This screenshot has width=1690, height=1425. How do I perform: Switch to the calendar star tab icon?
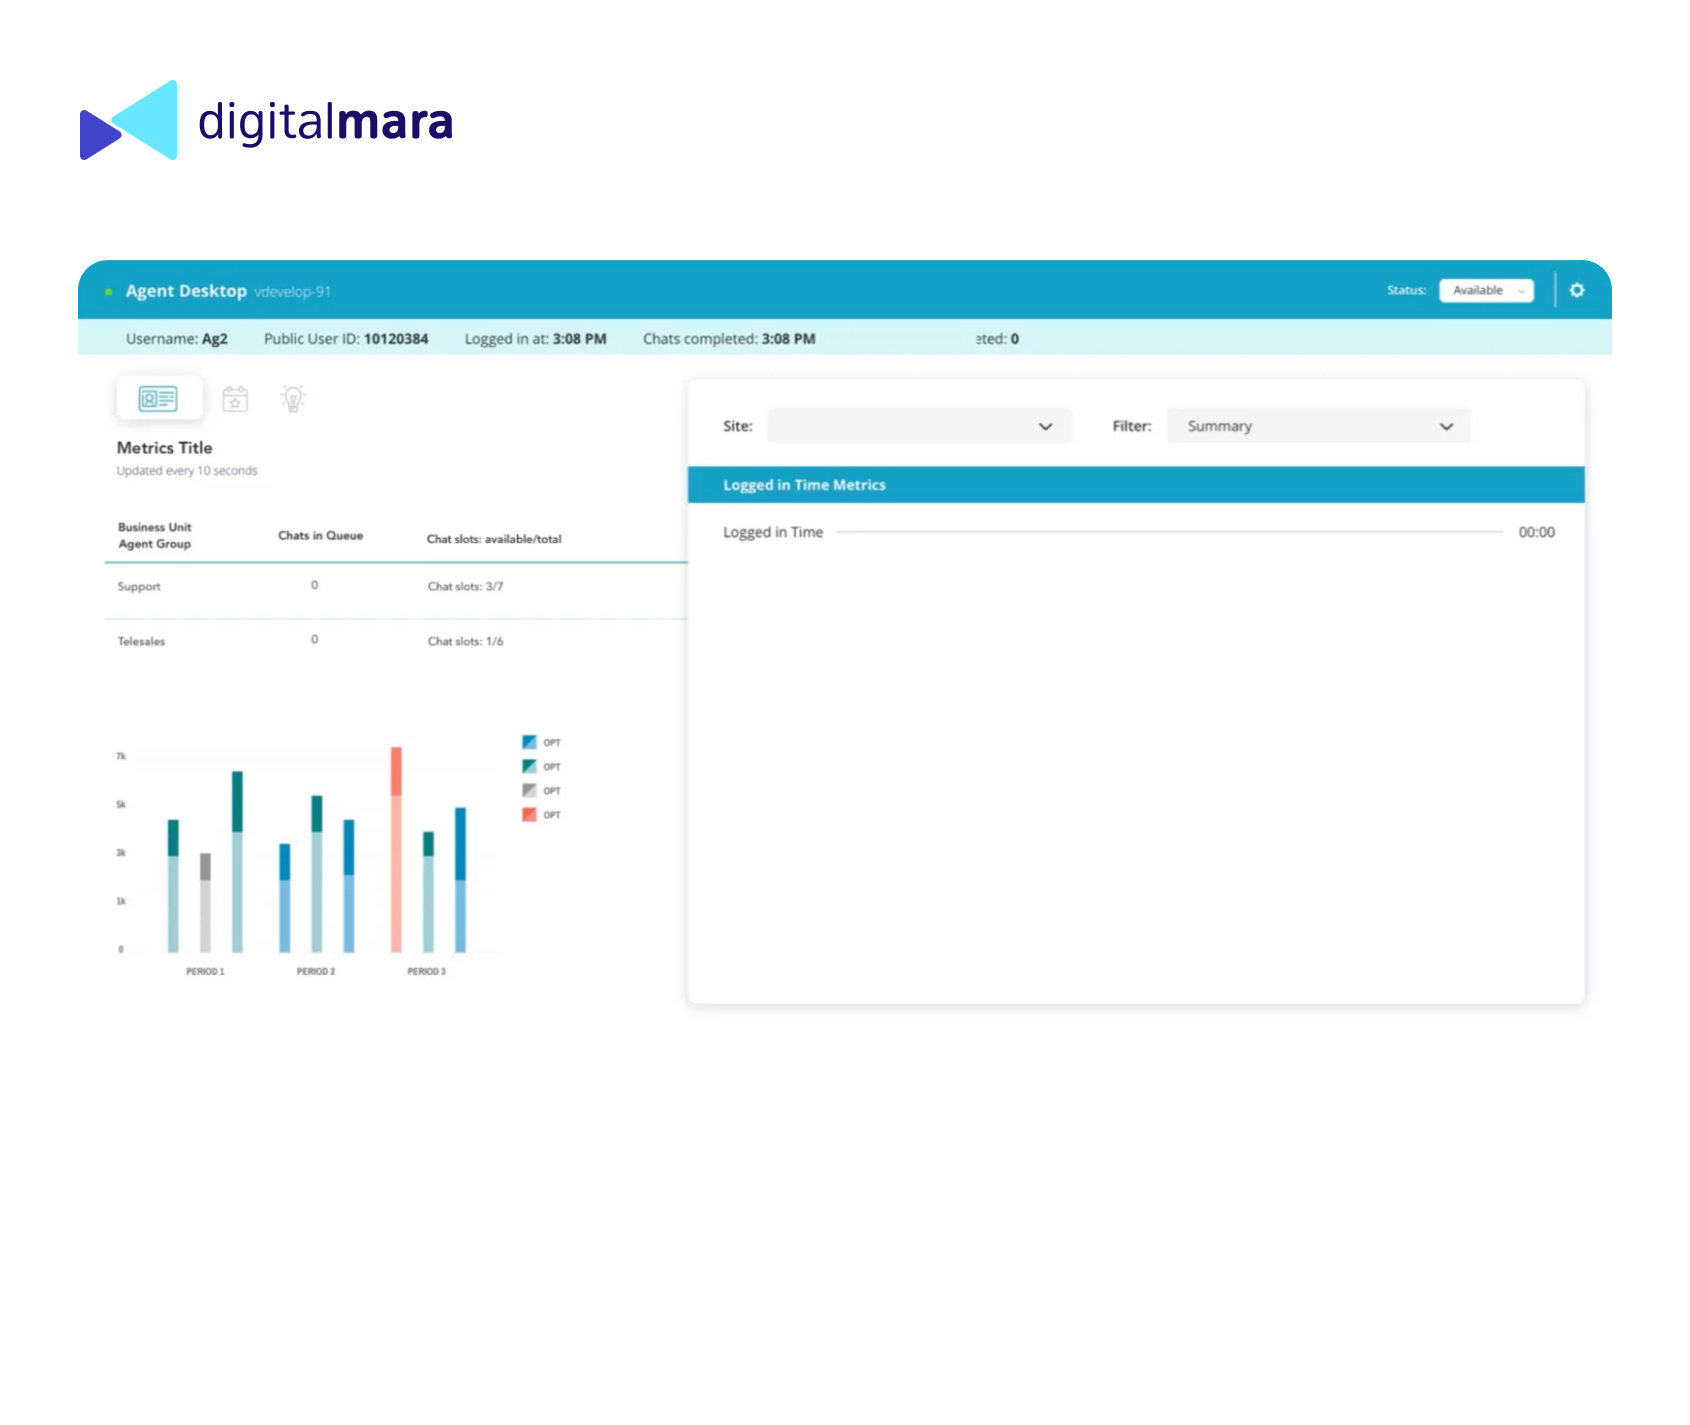pyautogui.click(x=235, y=399)
